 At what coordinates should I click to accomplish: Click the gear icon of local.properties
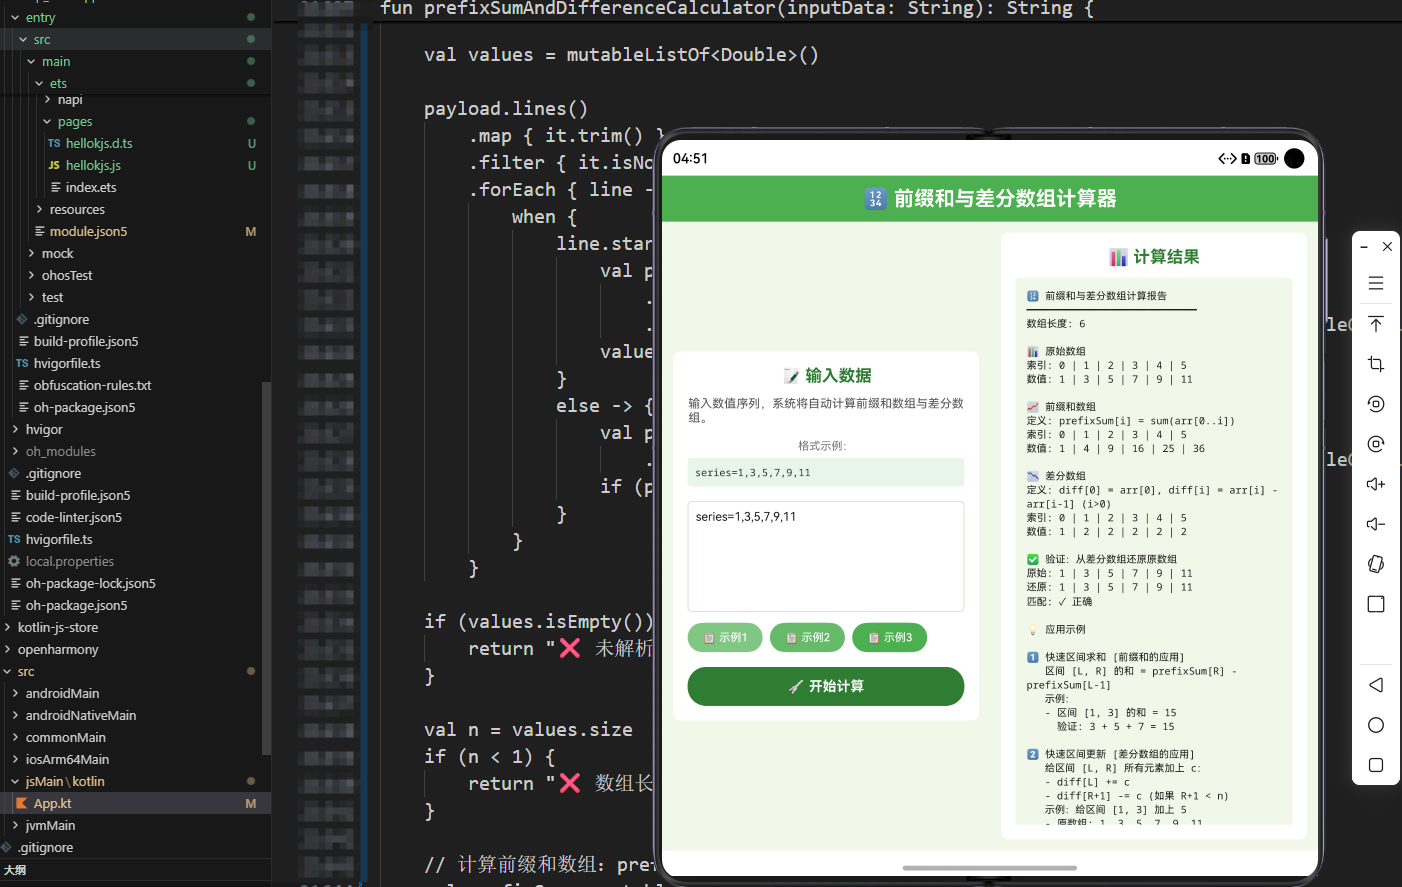(14, 561)
